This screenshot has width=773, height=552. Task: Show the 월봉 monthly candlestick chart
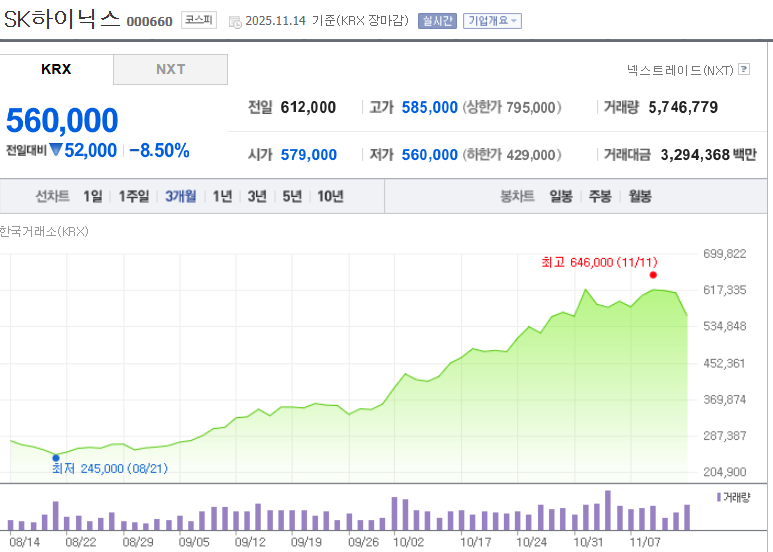click(x=640, y=196)
